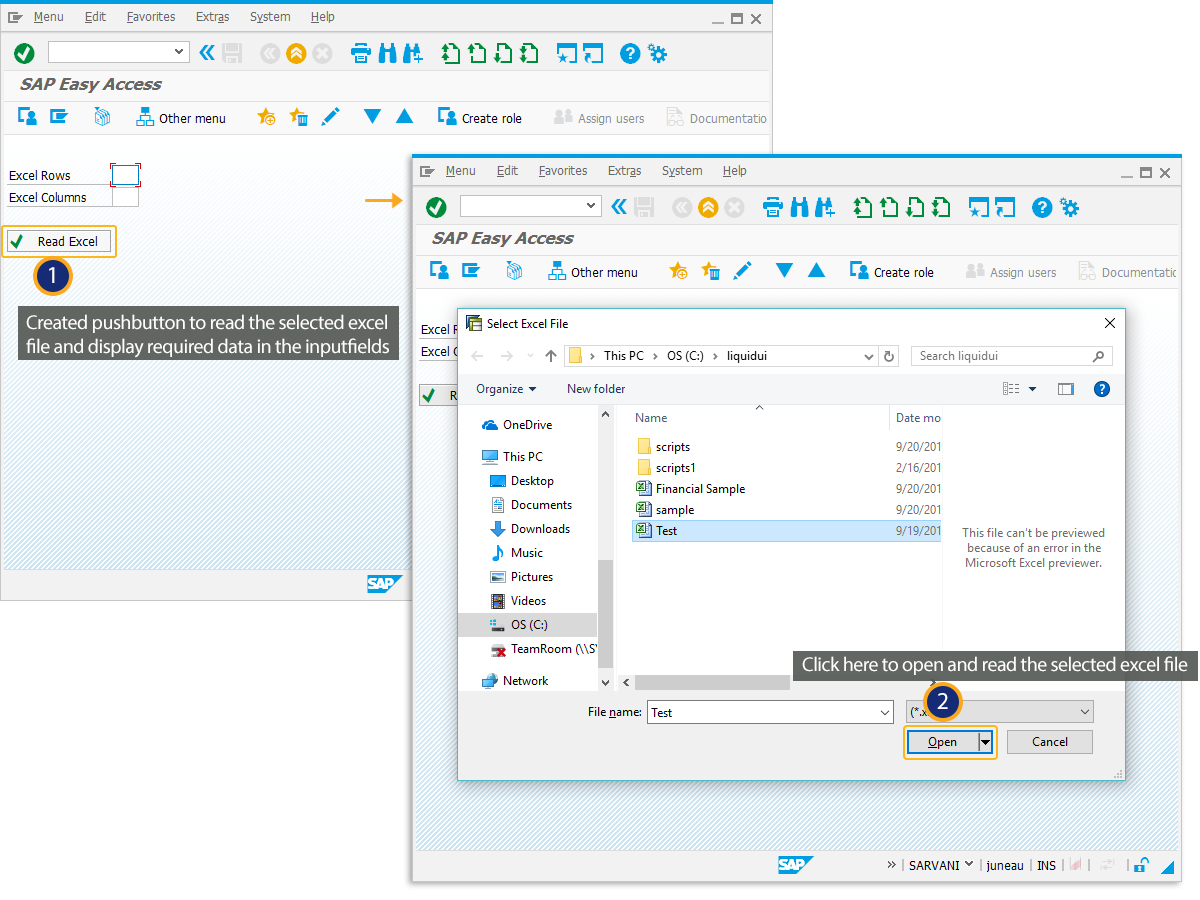Image resolution: width=1200 pixels, height=900 pixels.
Task: Click the Read Excel pushbutton in the back window
Action: pos(59,241)
